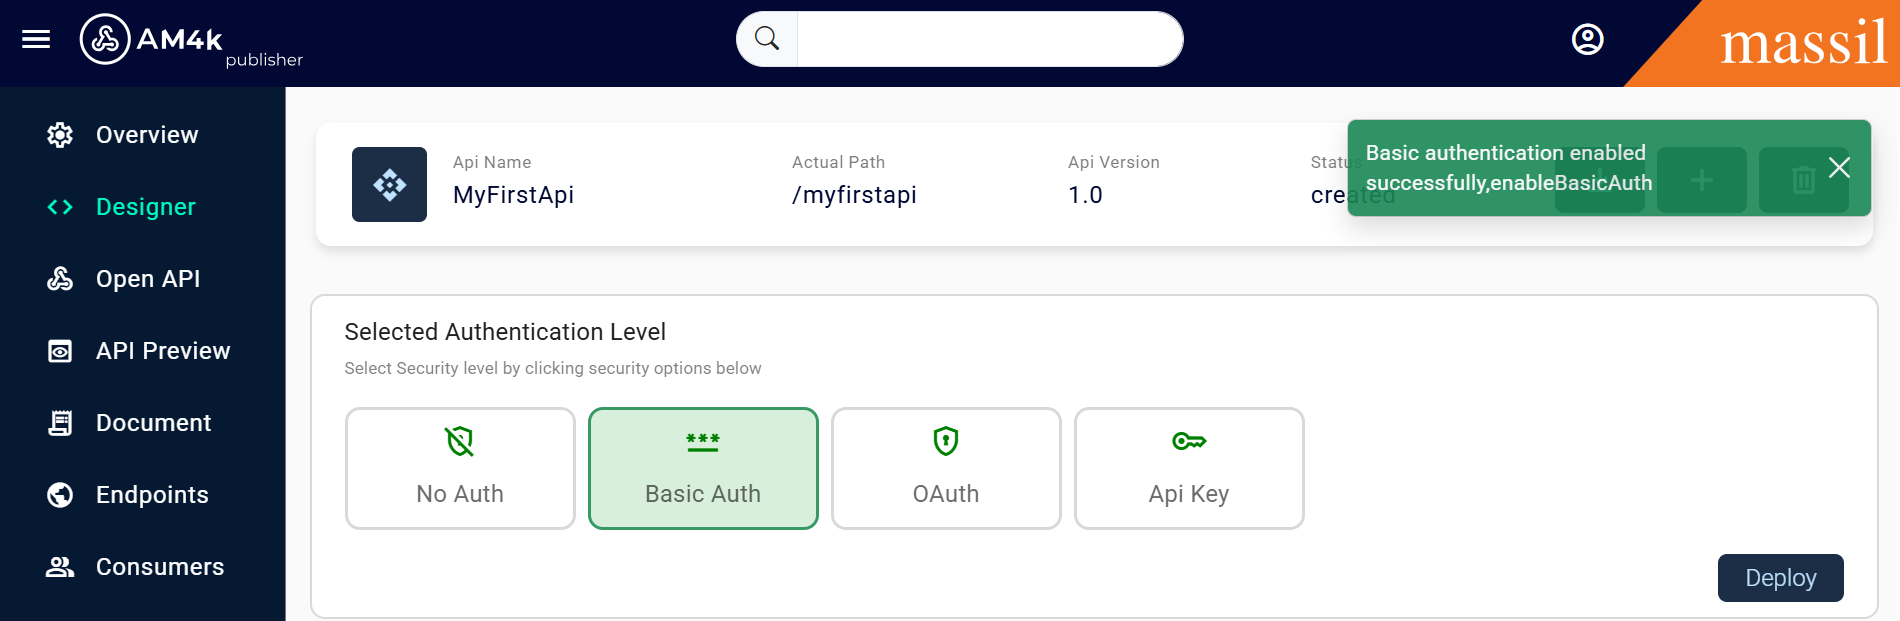The image size is (1900, 621).
Task: Click the Consumers people icon
Action: pos(60,567)
